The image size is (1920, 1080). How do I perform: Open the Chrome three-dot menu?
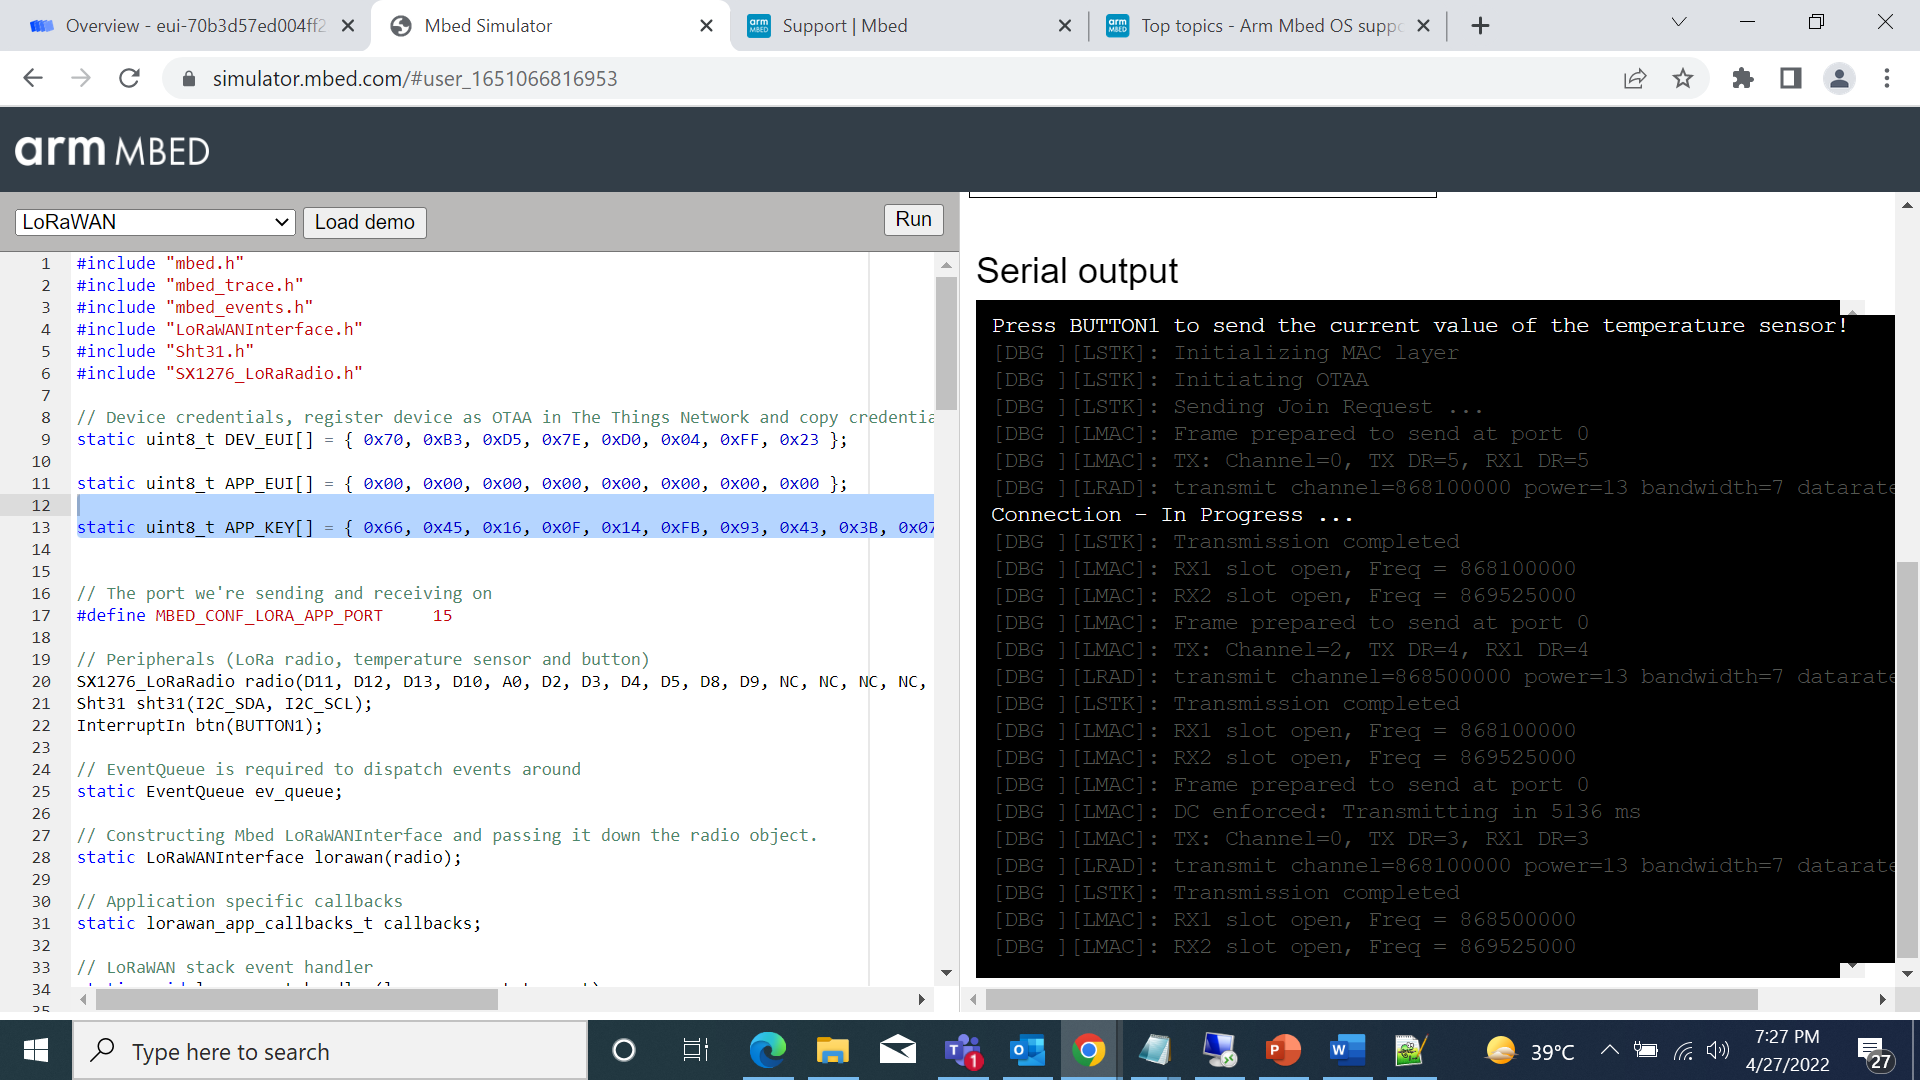click(1887, 78)
